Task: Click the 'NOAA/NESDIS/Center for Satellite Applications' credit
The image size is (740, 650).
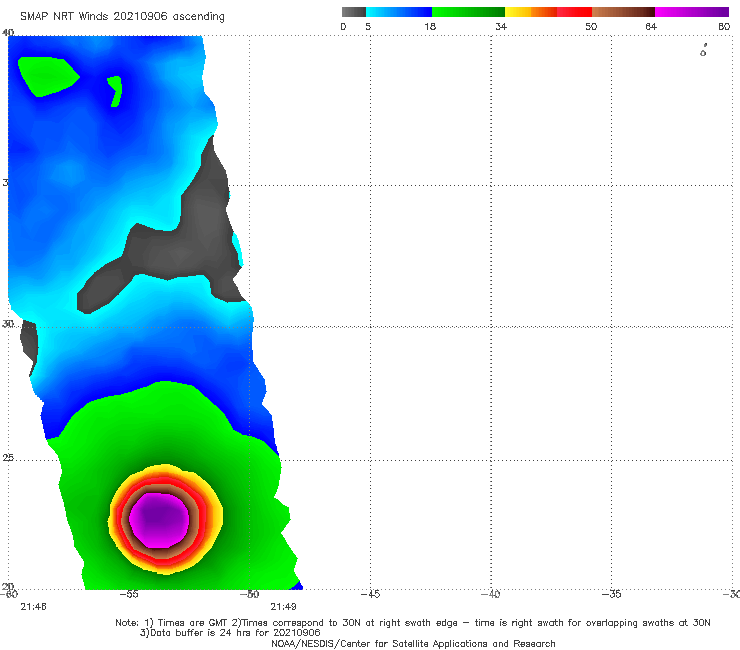Action: tap(413, 643)
